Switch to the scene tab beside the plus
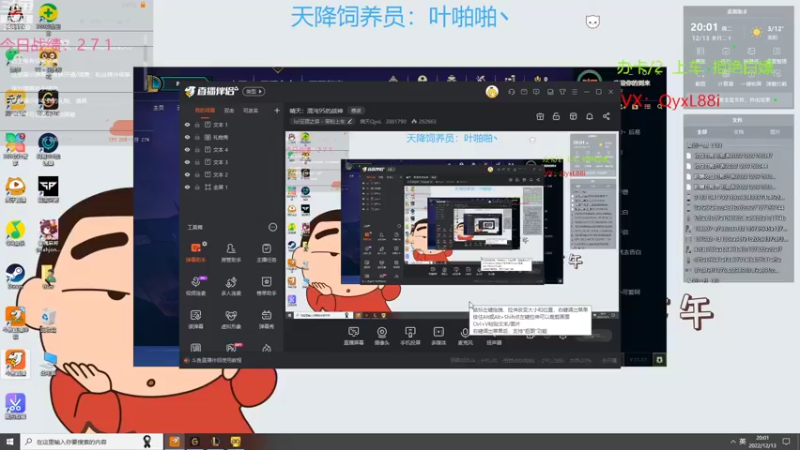Image resolution: width=800 pixels, height=450 pixels. (x=251, y=110)
